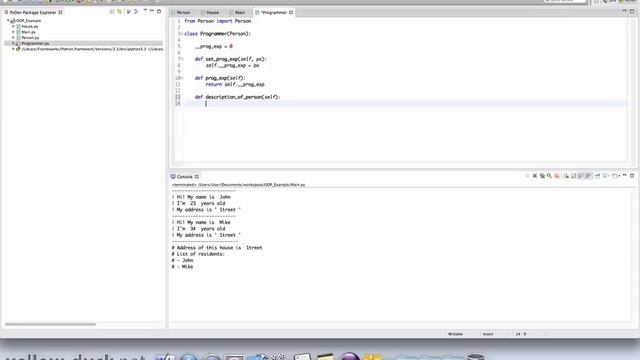Toggle Pin Console in the Console toolbar

(597, 176)
